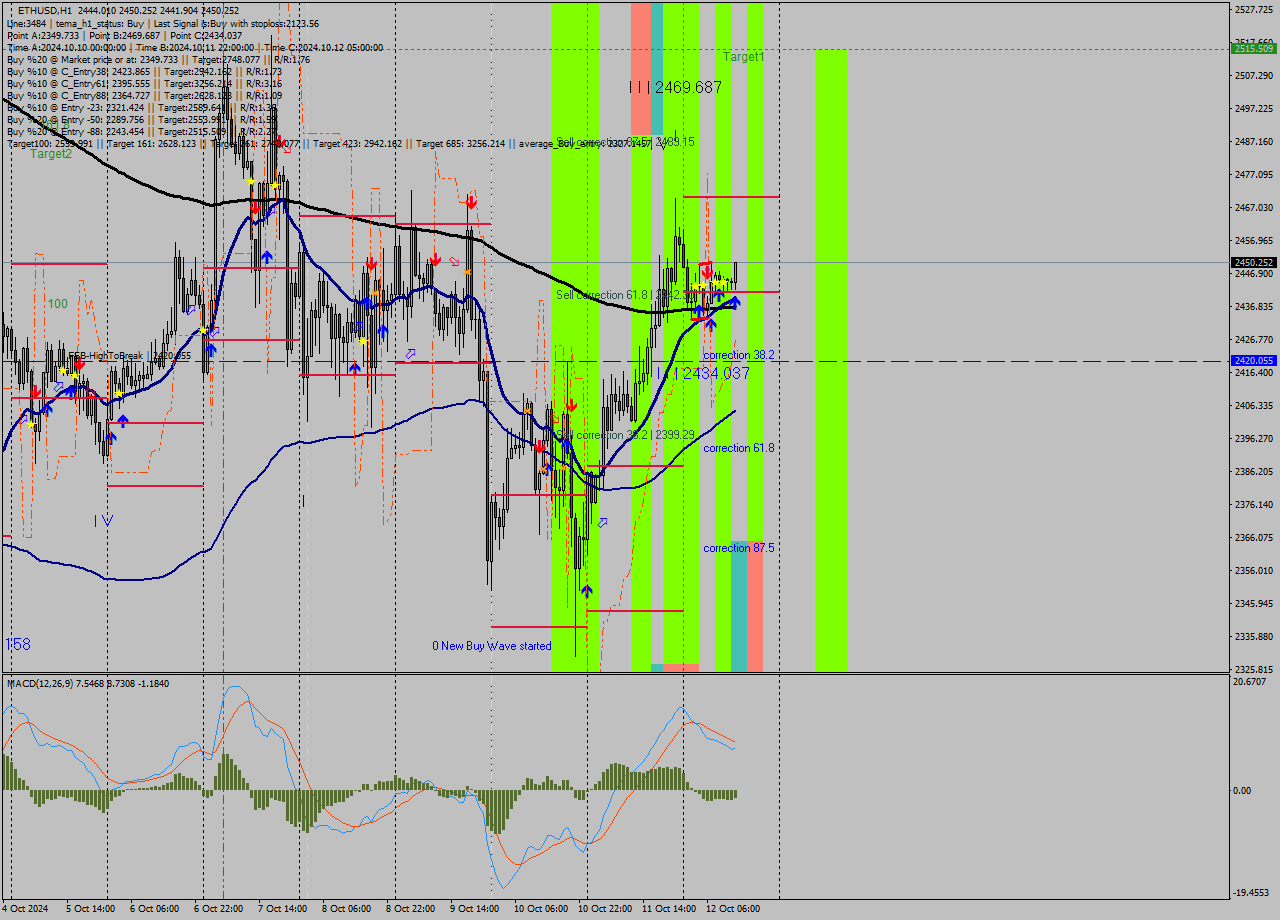Select the blue 'correction 38.2' label

pos(739,355)
